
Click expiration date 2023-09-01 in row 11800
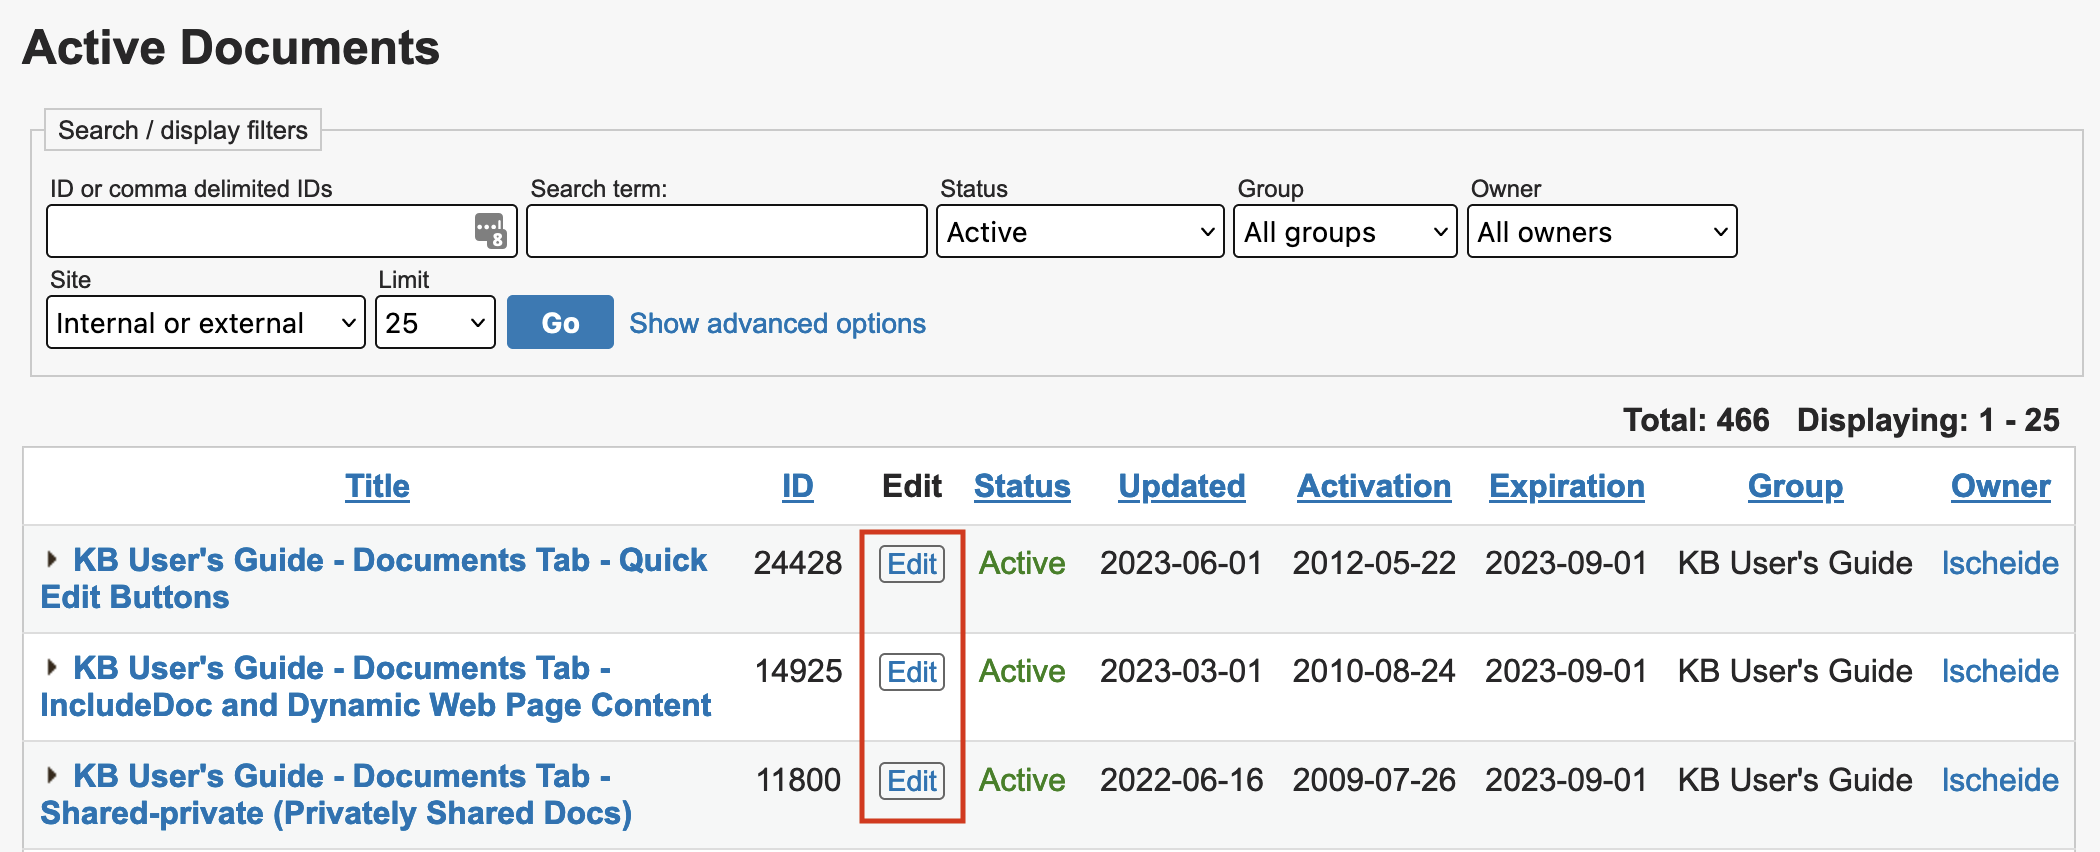tap(1566, 780)
